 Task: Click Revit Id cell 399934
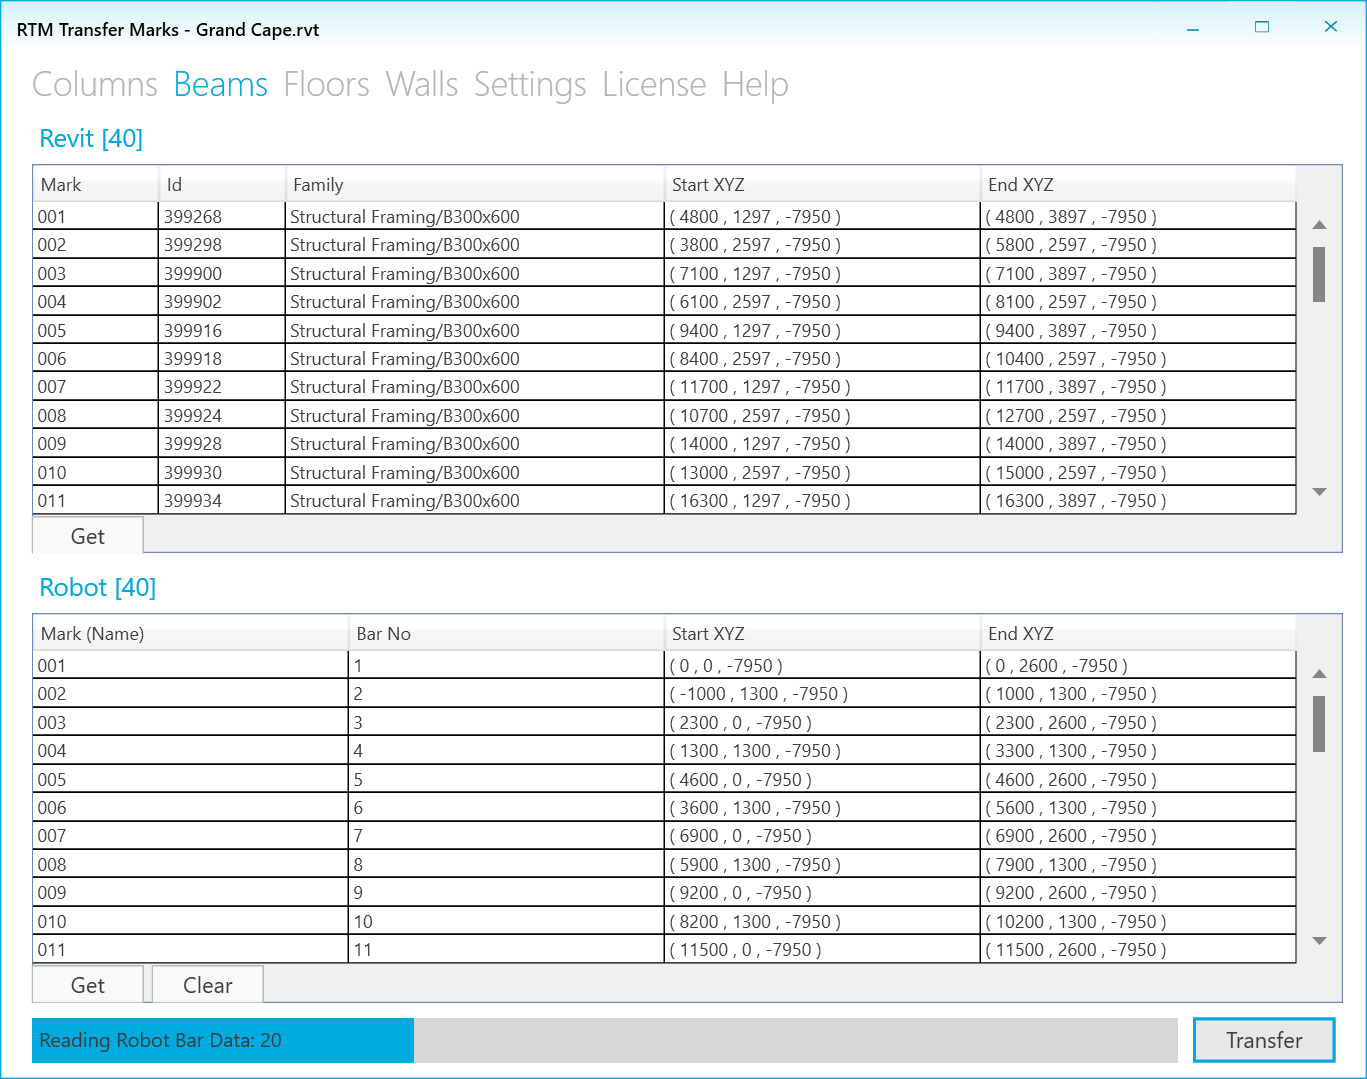(222, 501)
